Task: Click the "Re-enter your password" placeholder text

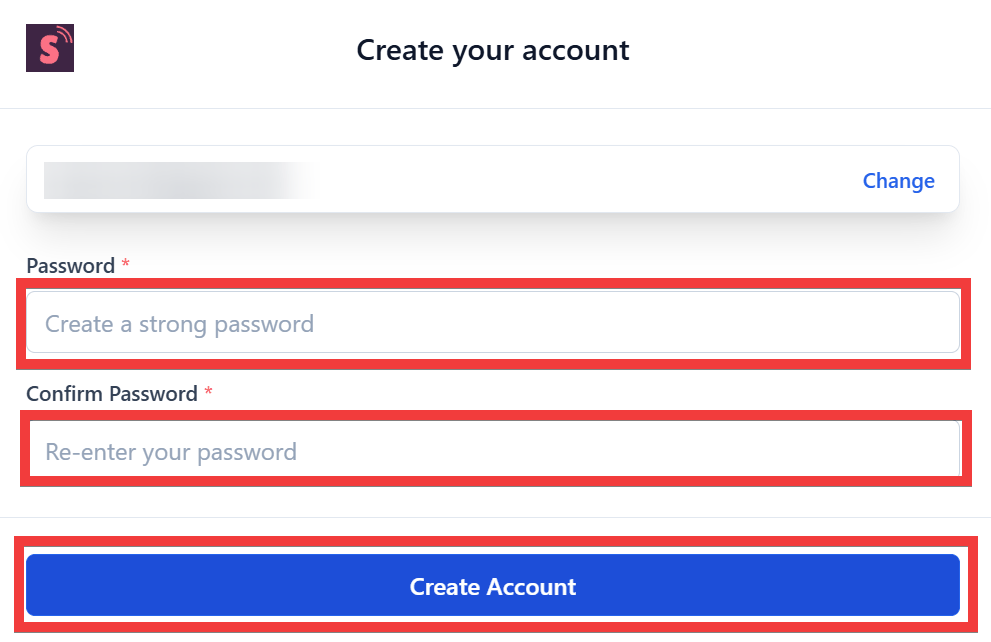Action: (x=171, y=452)
